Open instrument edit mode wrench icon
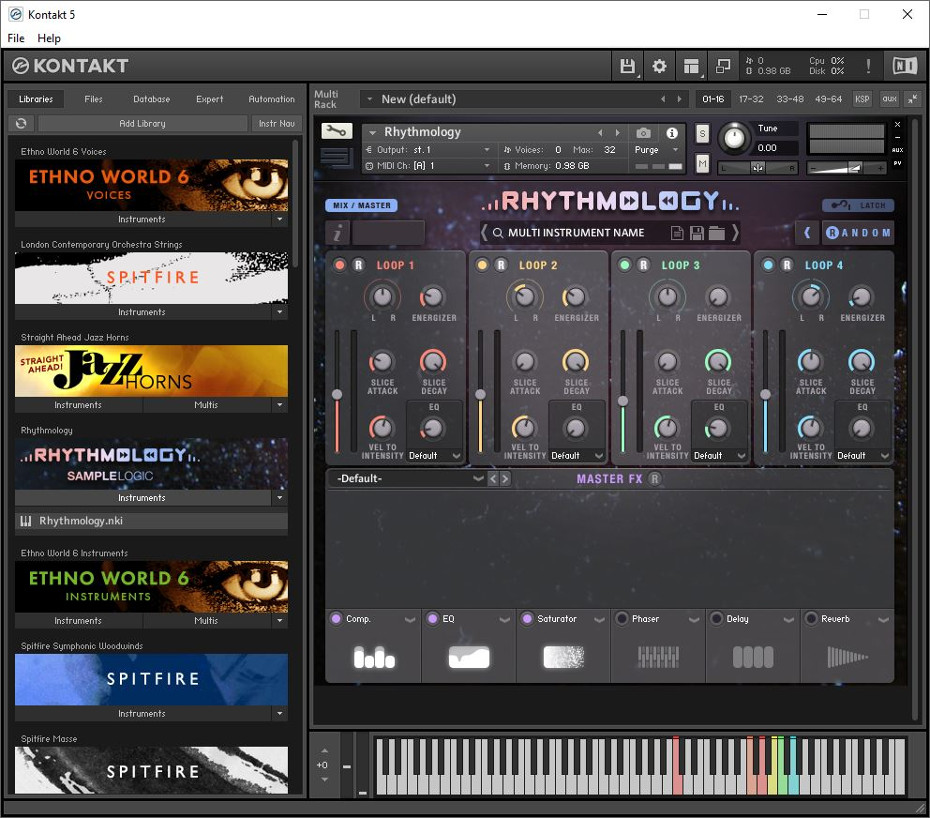The height and width of the screenshot is (818, 930). pos(337,131)
